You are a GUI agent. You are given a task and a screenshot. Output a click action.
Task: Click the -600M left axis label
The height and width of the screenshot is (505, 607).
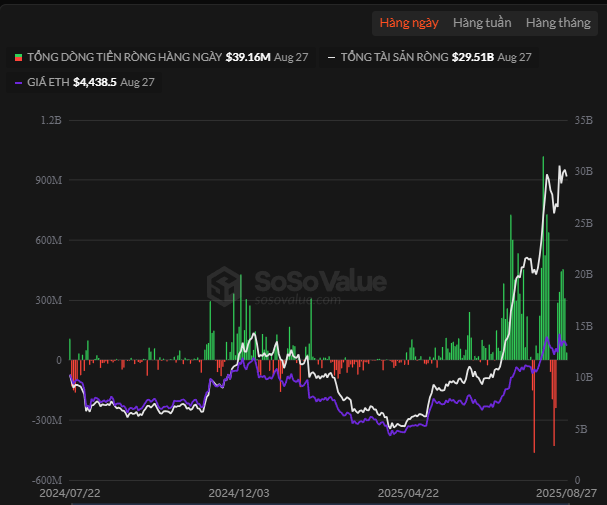click(x=47, y=480)
